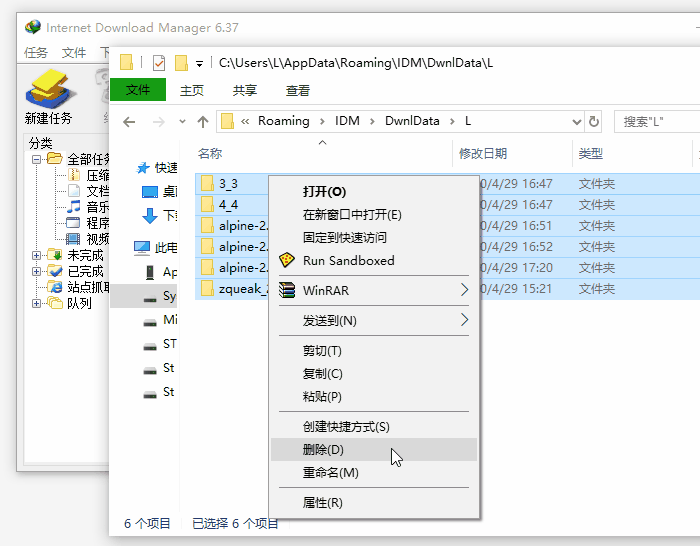Screen dimensions: 700x546
Task: Open the WinRAR submenu
Action: point(374,290)
